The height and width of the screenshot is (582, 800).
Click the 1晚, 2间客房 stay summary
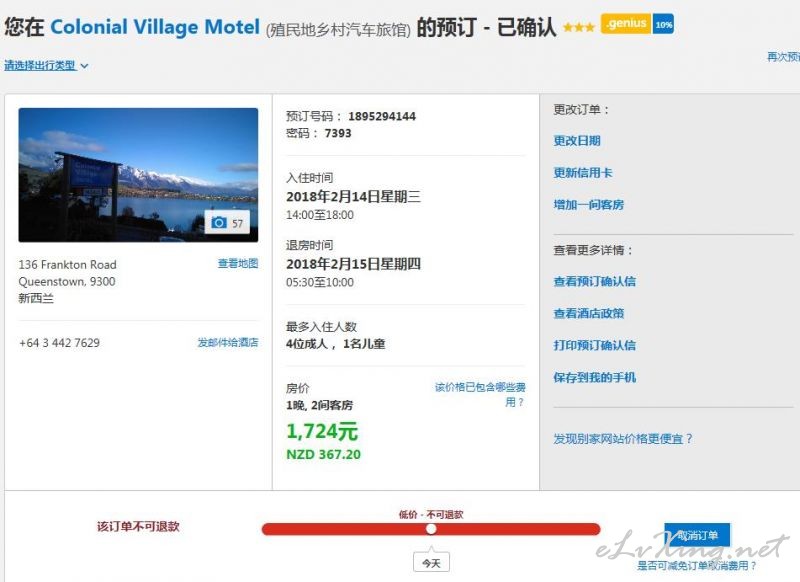(319, 406)
